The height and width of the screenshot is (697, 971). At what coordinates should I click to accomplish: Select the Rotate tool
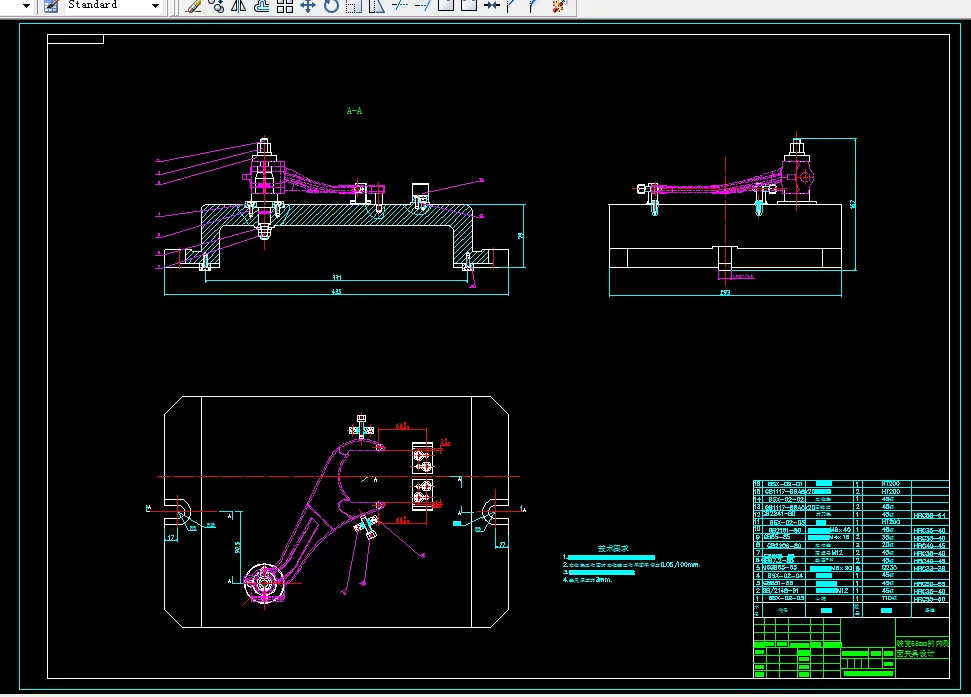click(331, 6)
